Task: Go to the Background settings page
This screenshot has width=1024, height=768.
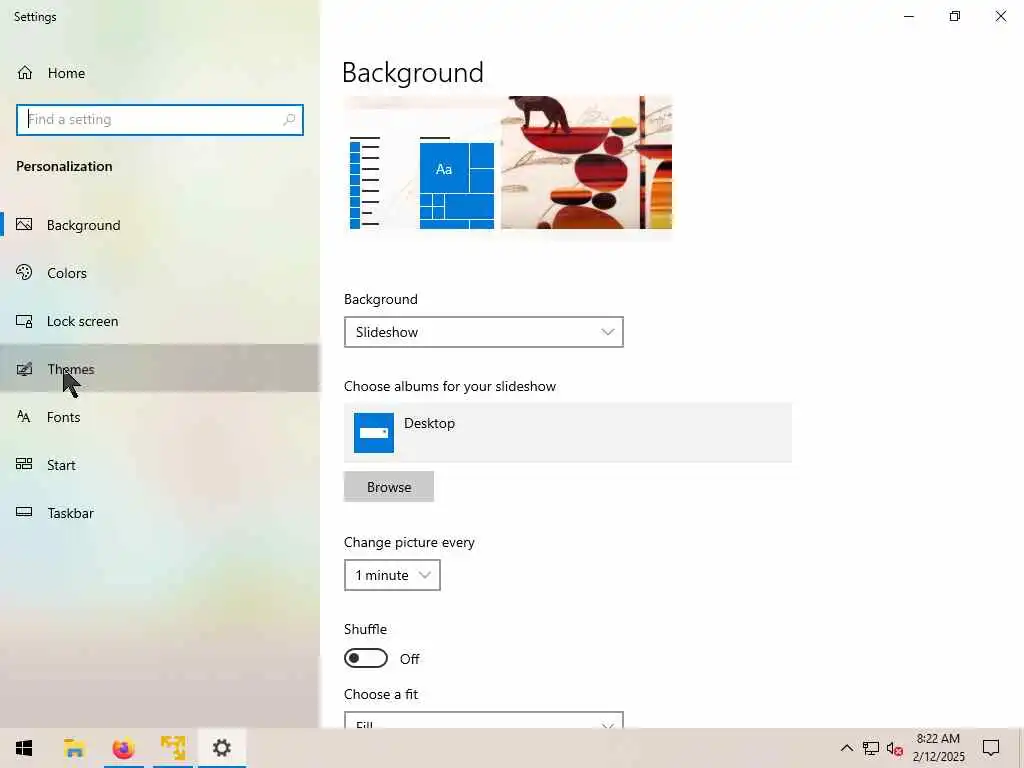Action: [160, 225]
